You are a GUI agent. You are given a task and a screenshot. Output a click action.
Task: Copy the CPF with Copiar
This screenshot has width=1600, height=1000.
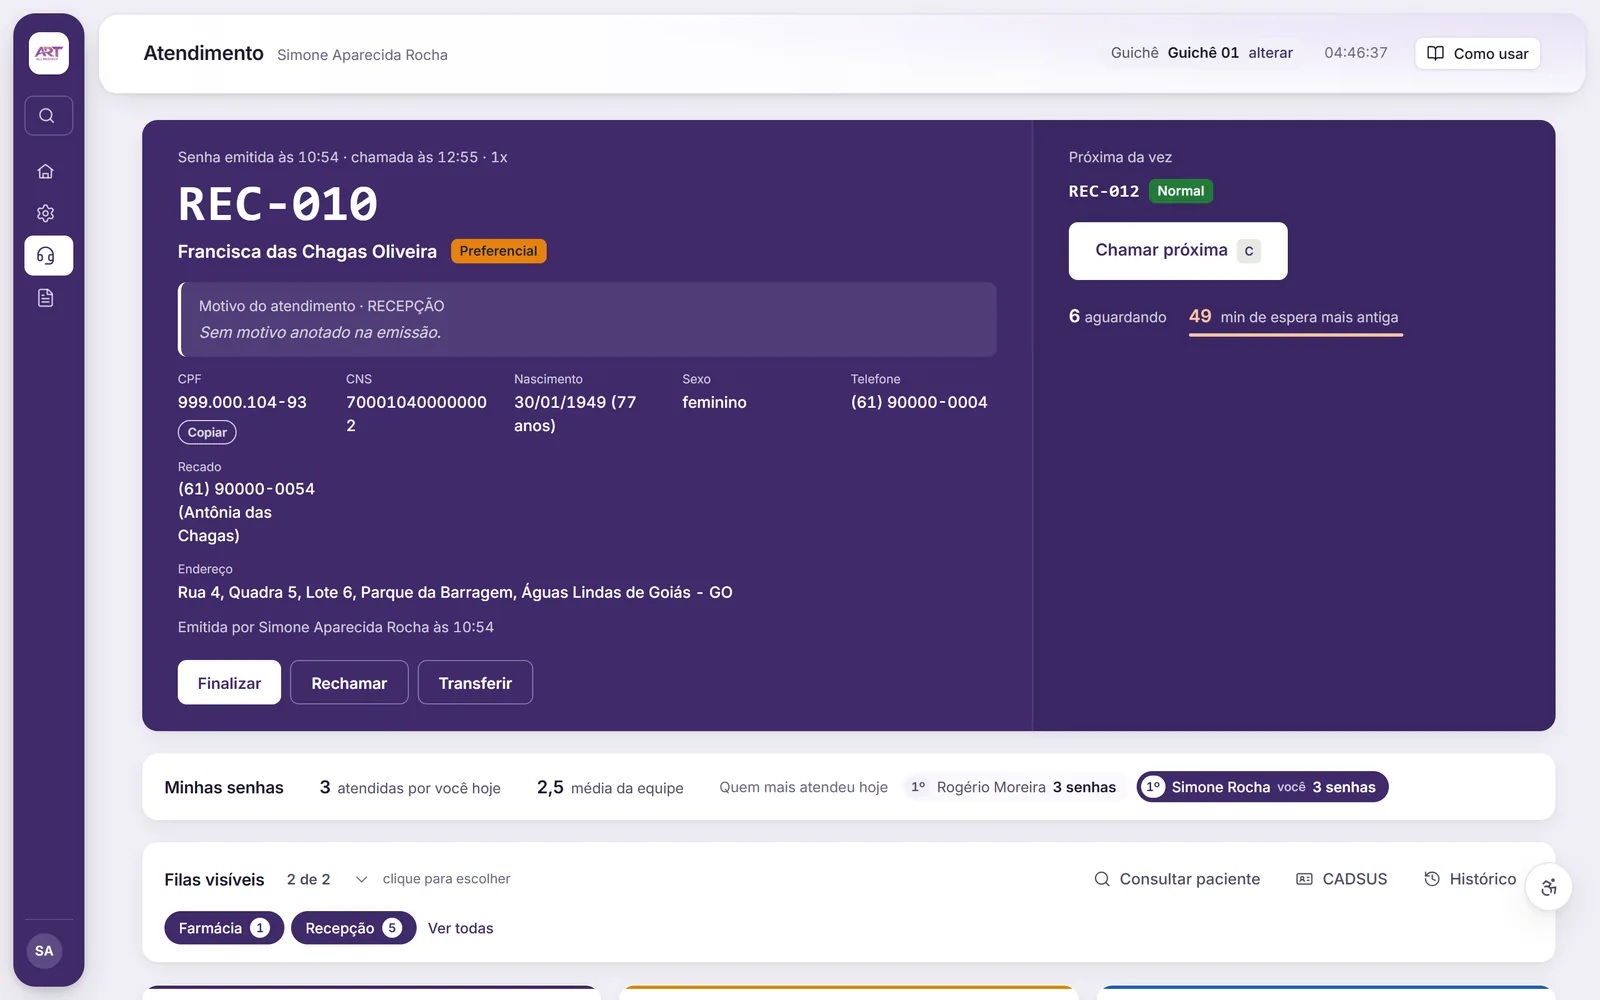point(207,432)
